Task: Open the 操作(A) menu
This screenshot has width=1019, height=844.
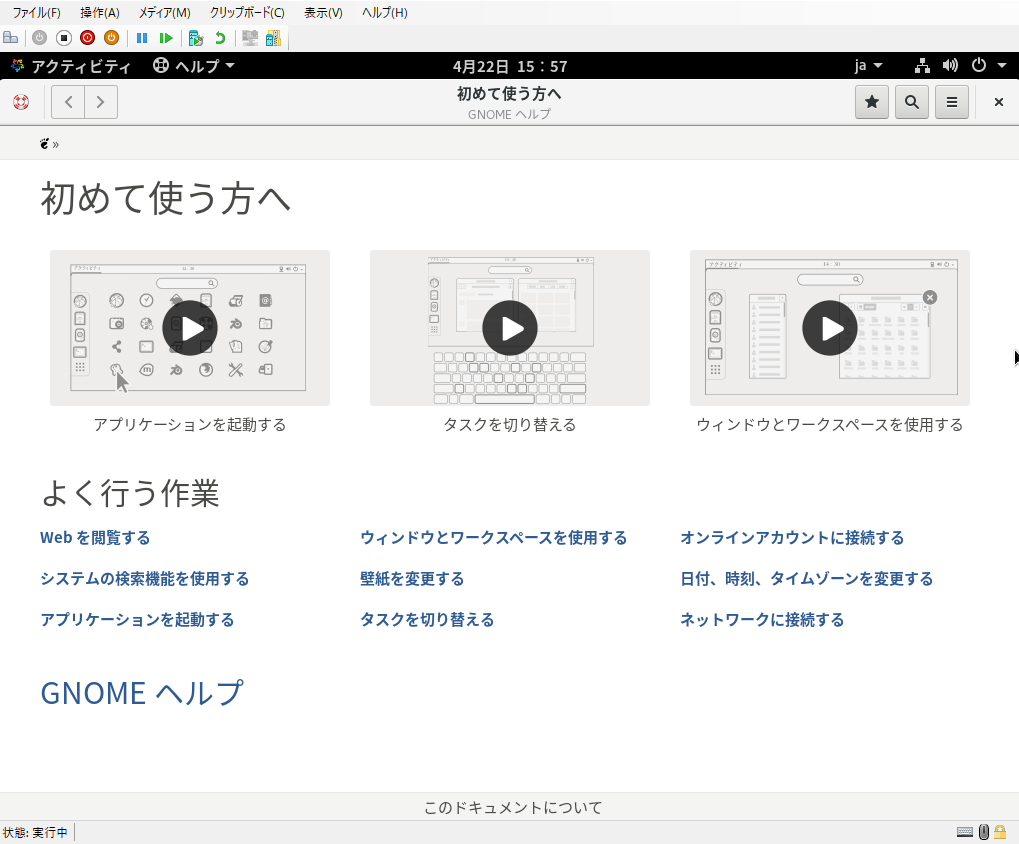Action: click(x=99, y=12)
